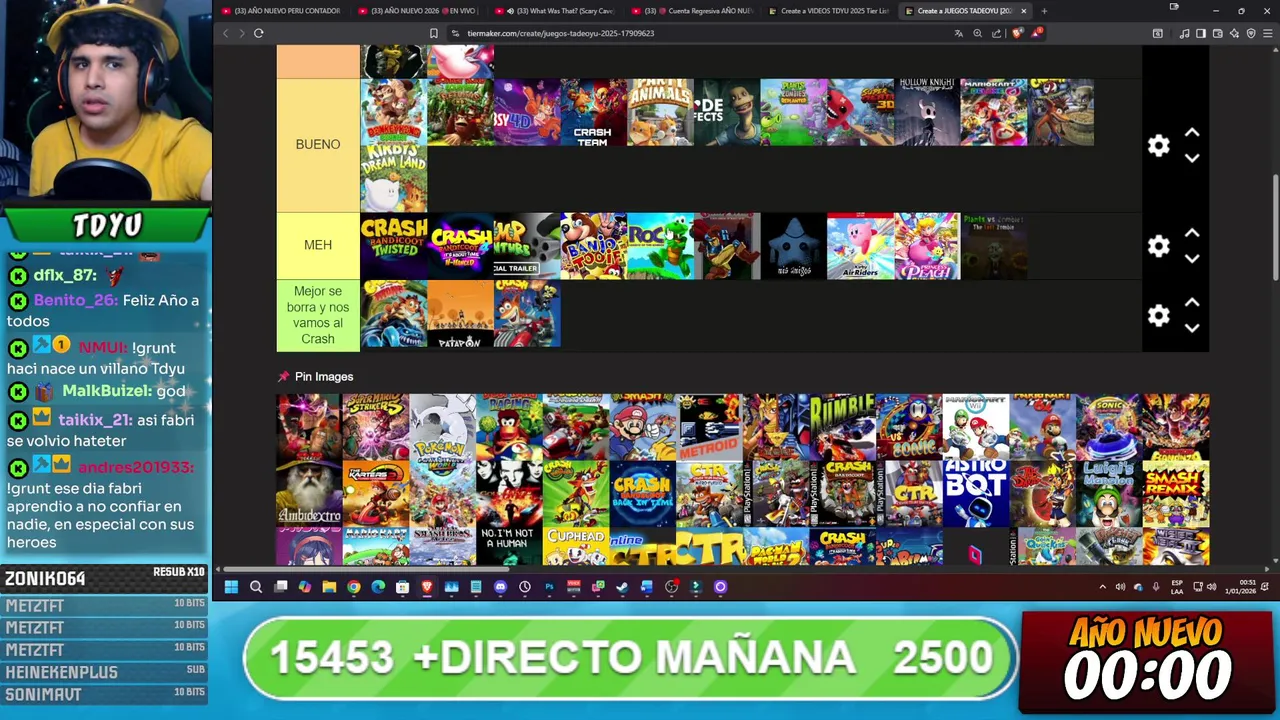1280x720 pixels.
Task: Open settings gear for the BUENO tier
Action: 1158,145
